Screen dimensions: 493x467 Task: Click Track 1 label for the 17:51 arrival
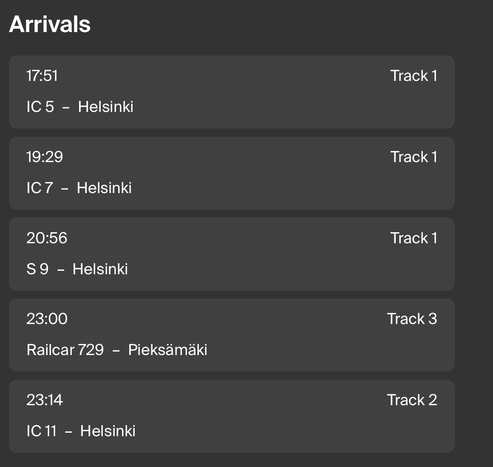pyautogui.click(x=414, y=76)
